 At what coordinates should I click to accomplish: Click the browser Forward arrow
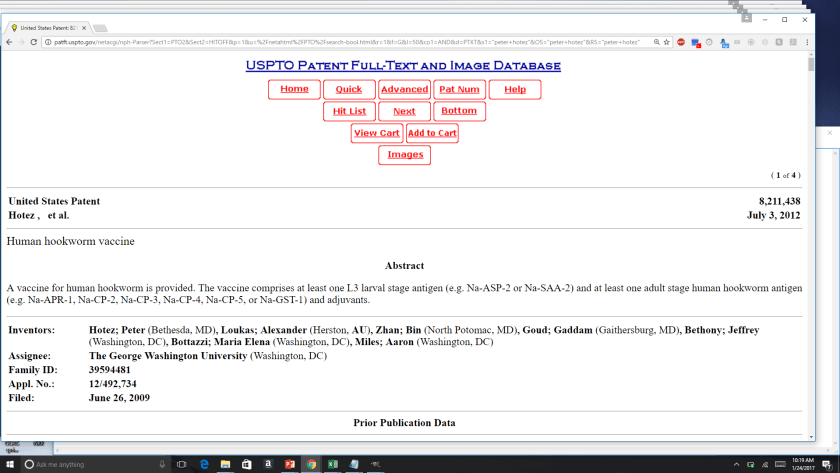[21, 42]
